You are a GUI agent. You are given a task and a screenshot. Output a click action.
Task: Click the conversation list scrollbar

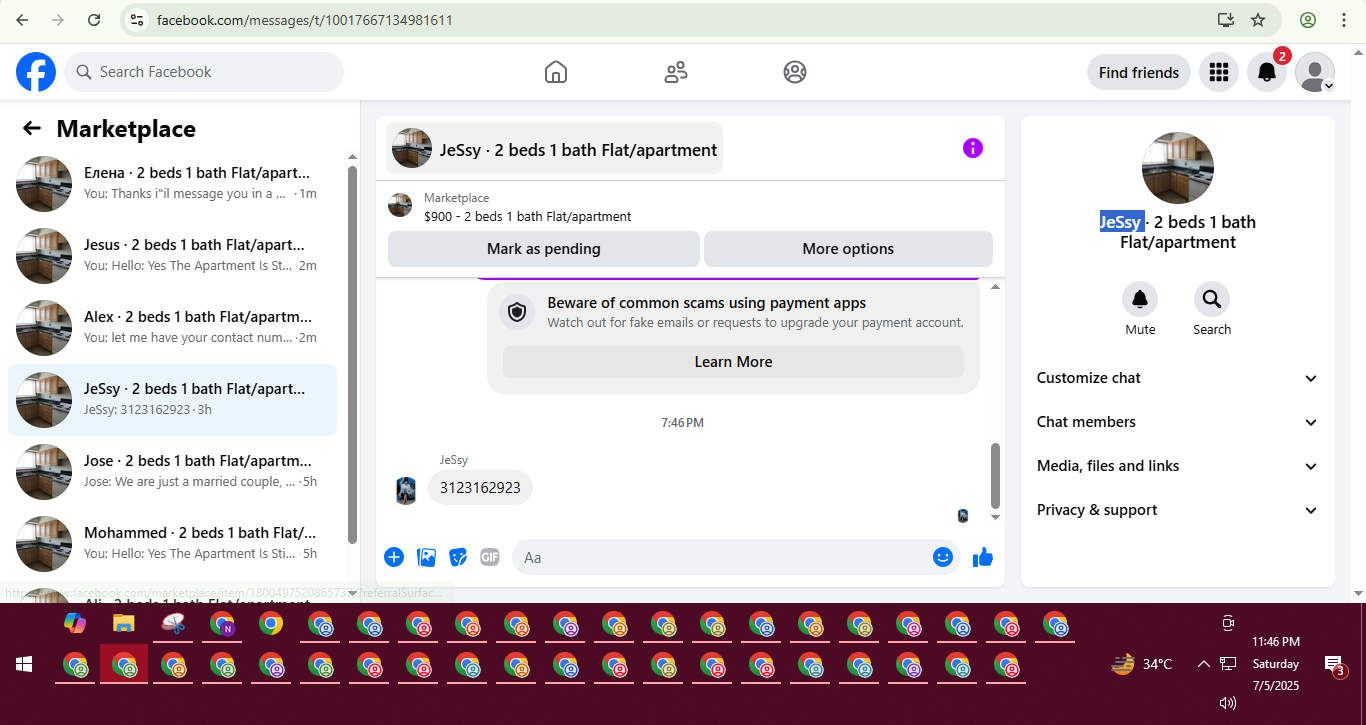tap(352, 354)
